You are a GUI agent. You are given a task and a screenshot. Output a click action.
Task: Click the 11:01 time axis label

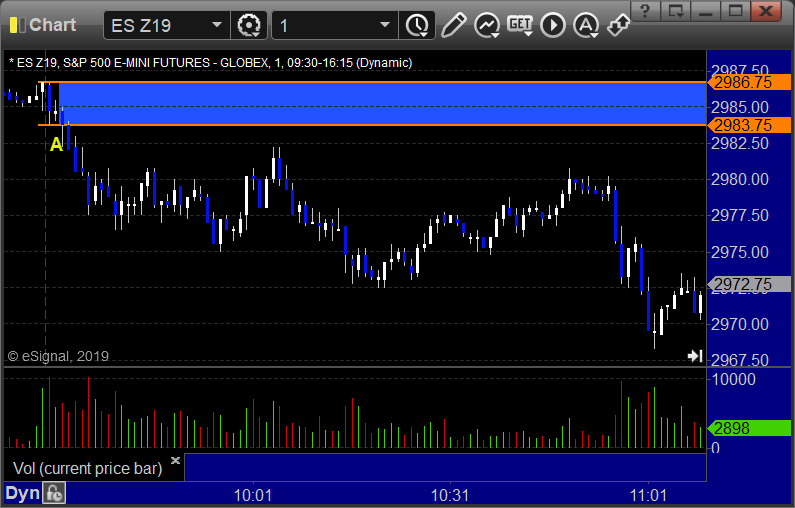click(648, 495)
